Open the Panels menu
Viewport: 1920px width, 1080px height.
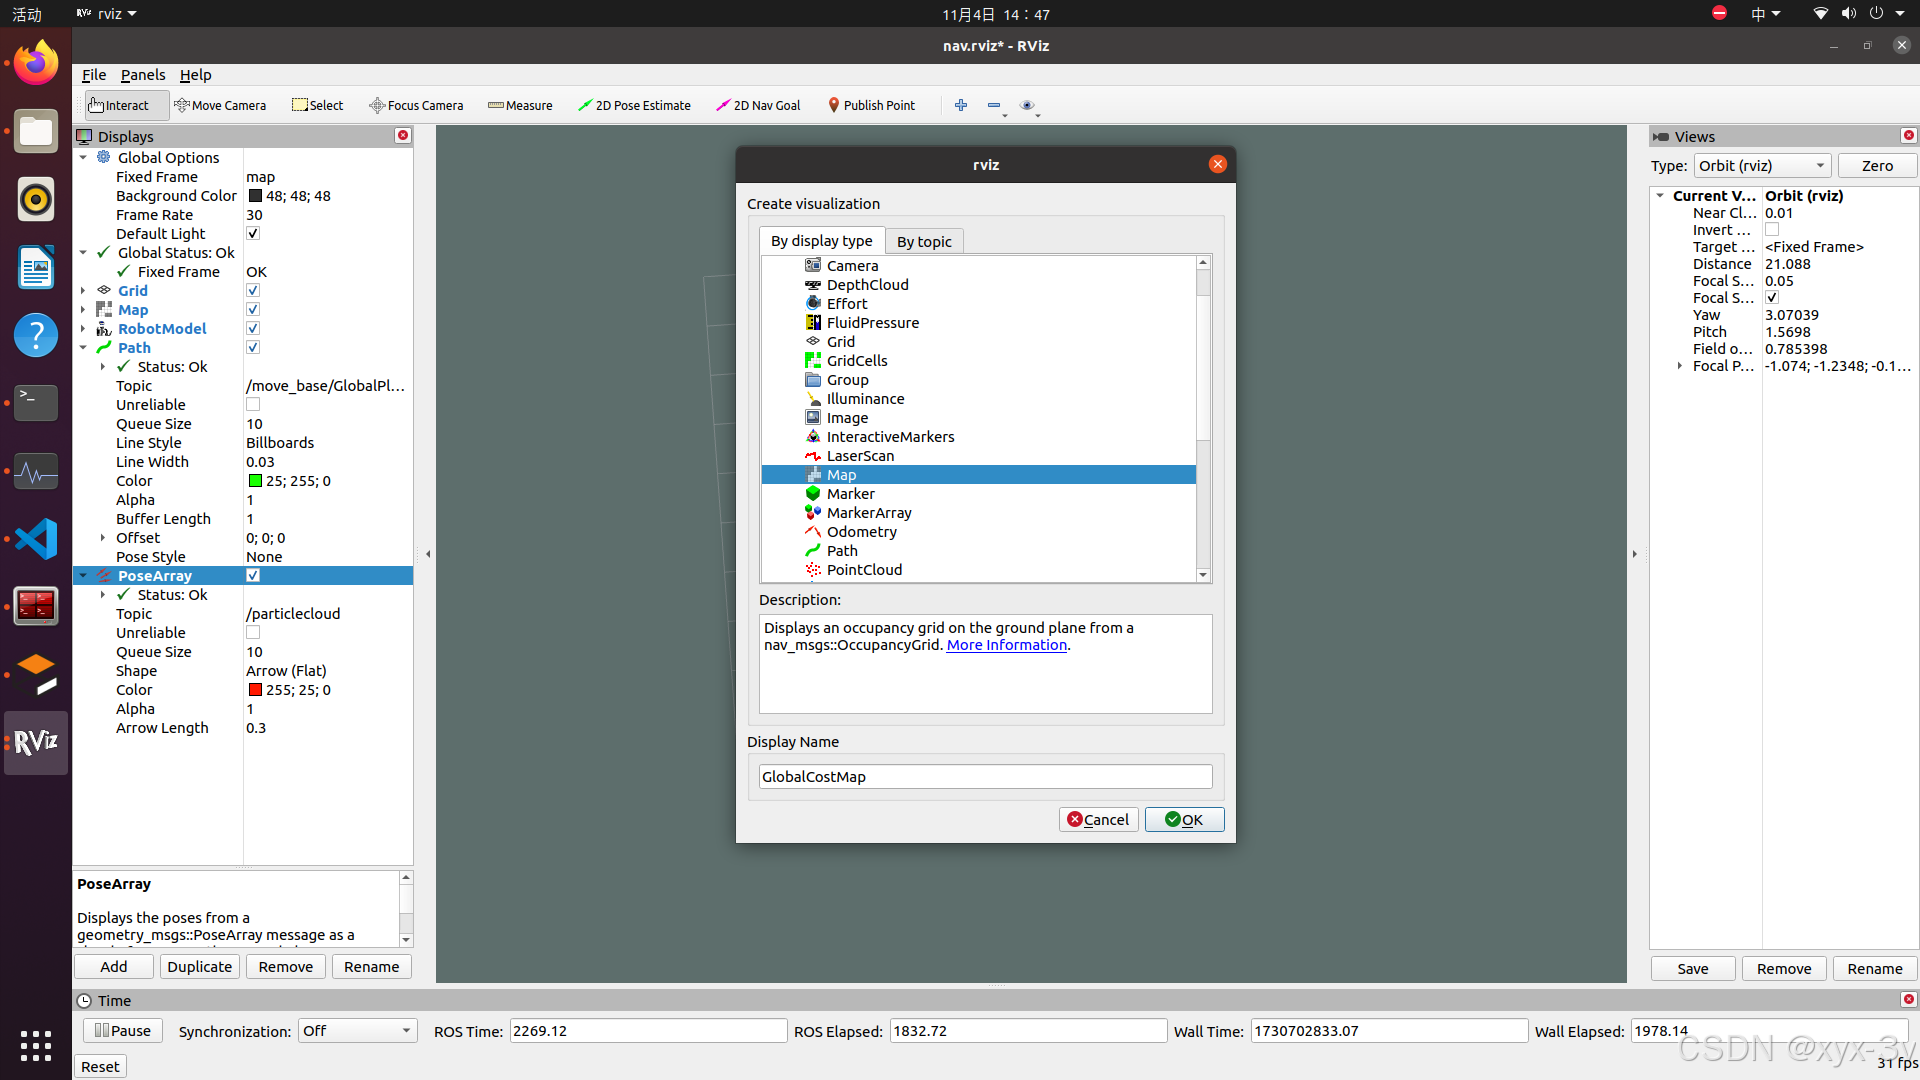pyautogui.click(x=143, y=75)
